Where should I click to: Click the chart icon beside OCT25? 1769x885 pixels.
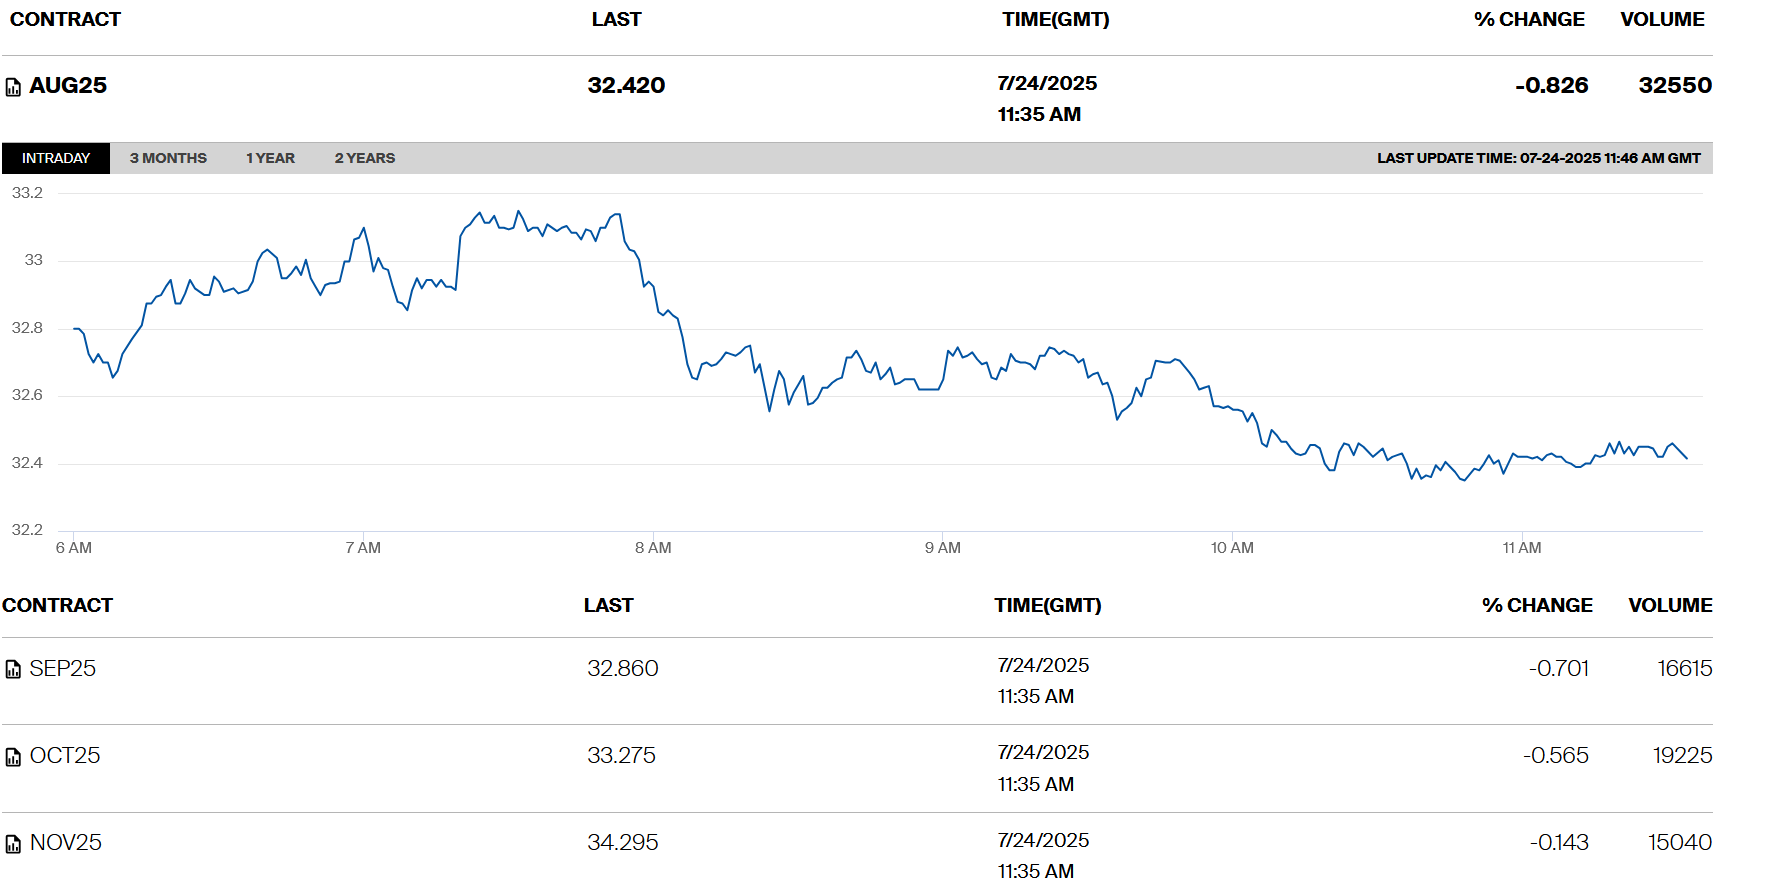[13, 757]
